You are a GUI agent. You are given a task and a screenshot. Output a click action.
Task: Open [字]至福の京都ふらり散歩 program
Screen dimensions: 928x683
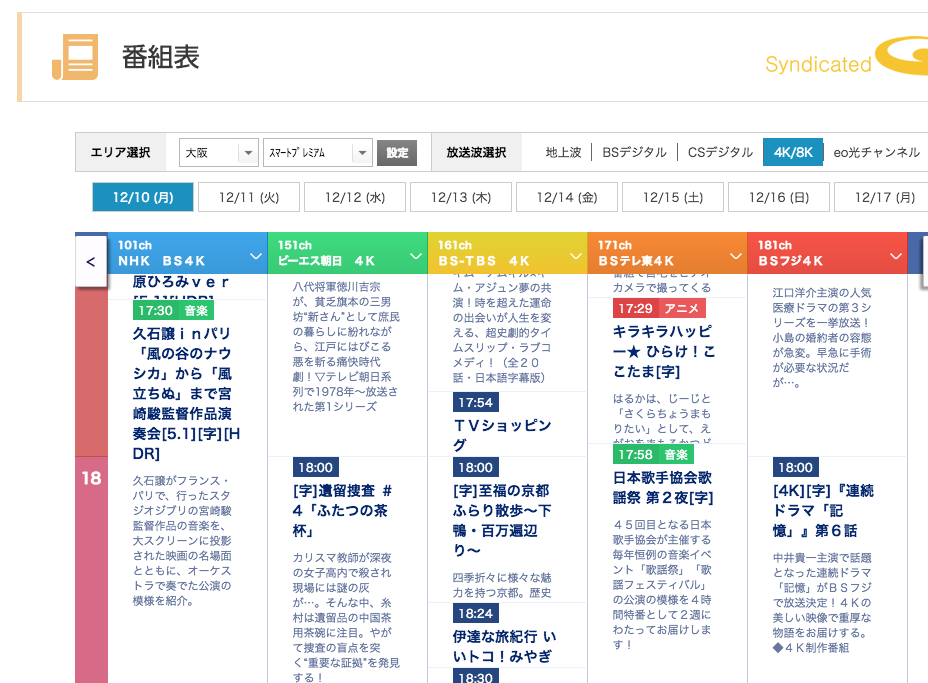tap(502, 520)
